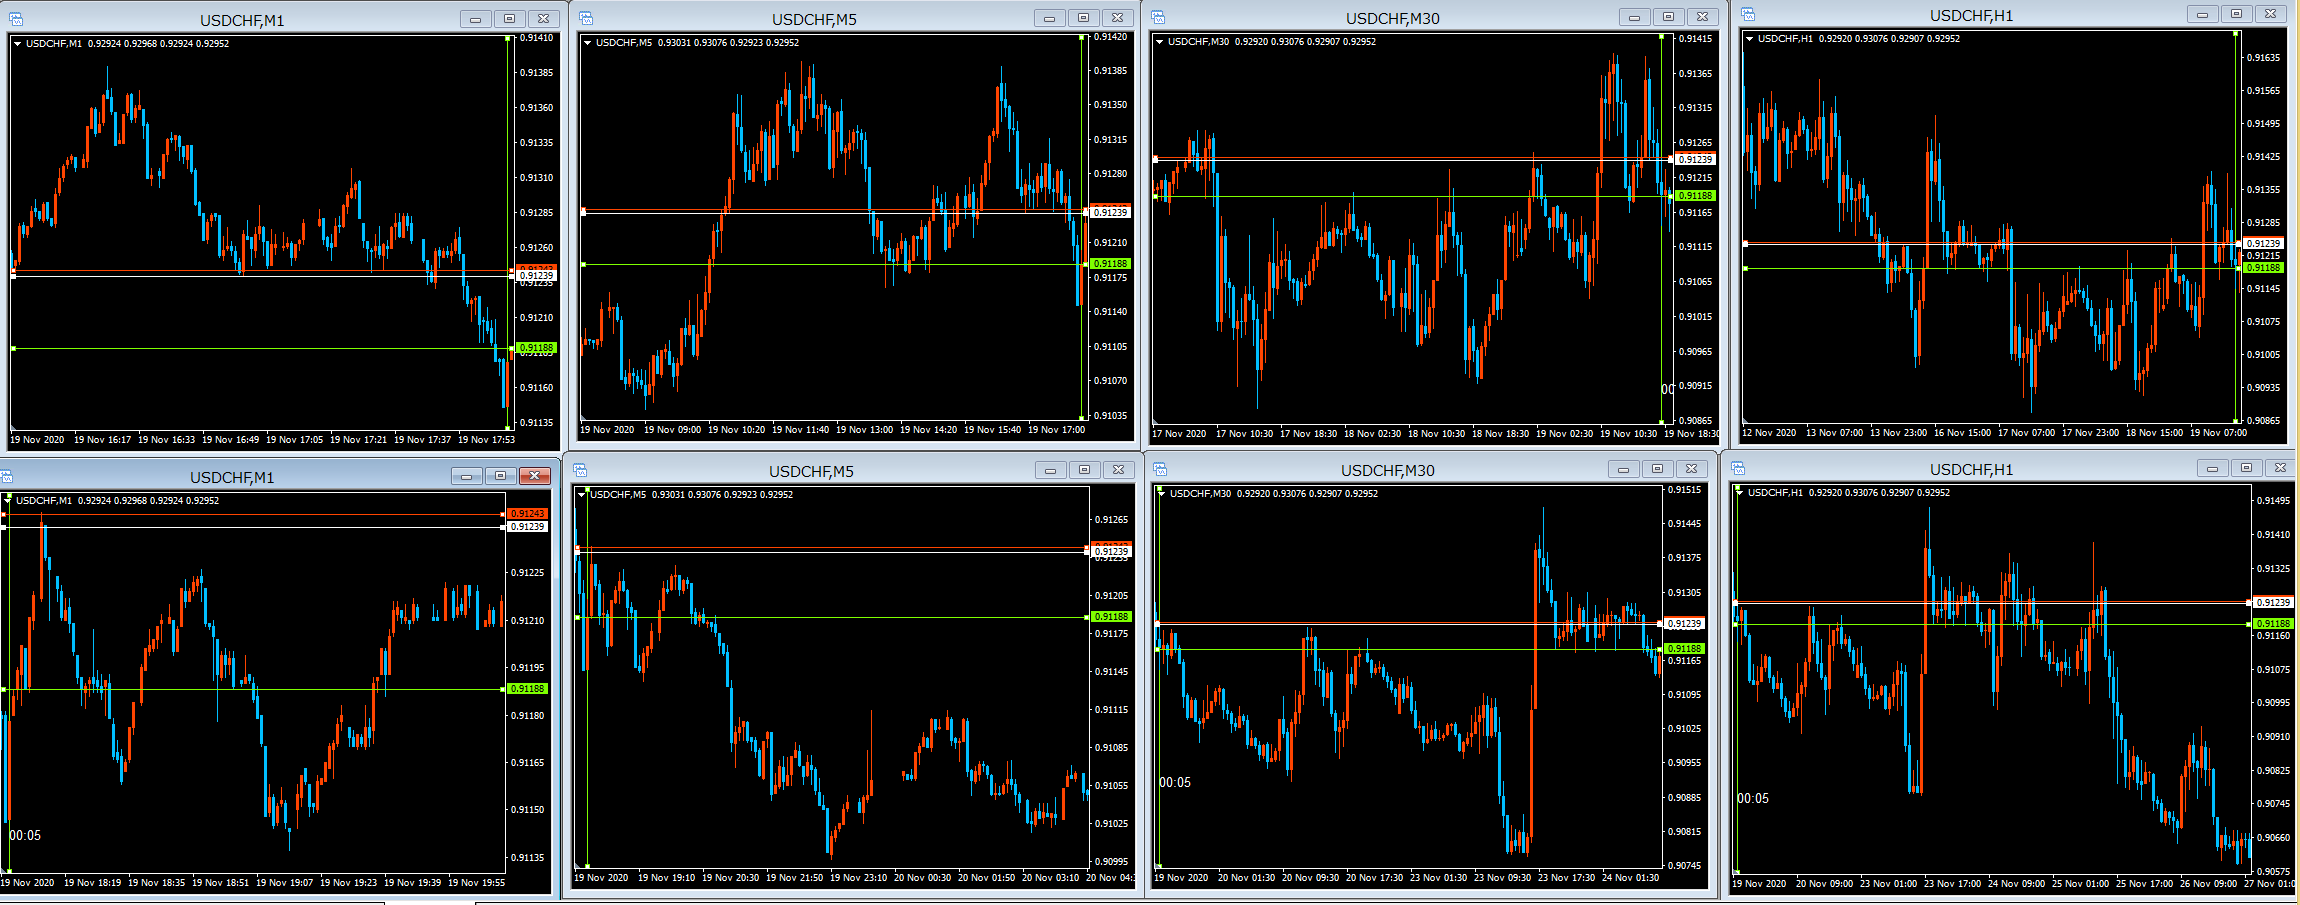The width and height of the screenshot is (2300, 905).
Task: Open the dropdown triangle in upper USDCHF,M30 chart
Action: 1159,42
